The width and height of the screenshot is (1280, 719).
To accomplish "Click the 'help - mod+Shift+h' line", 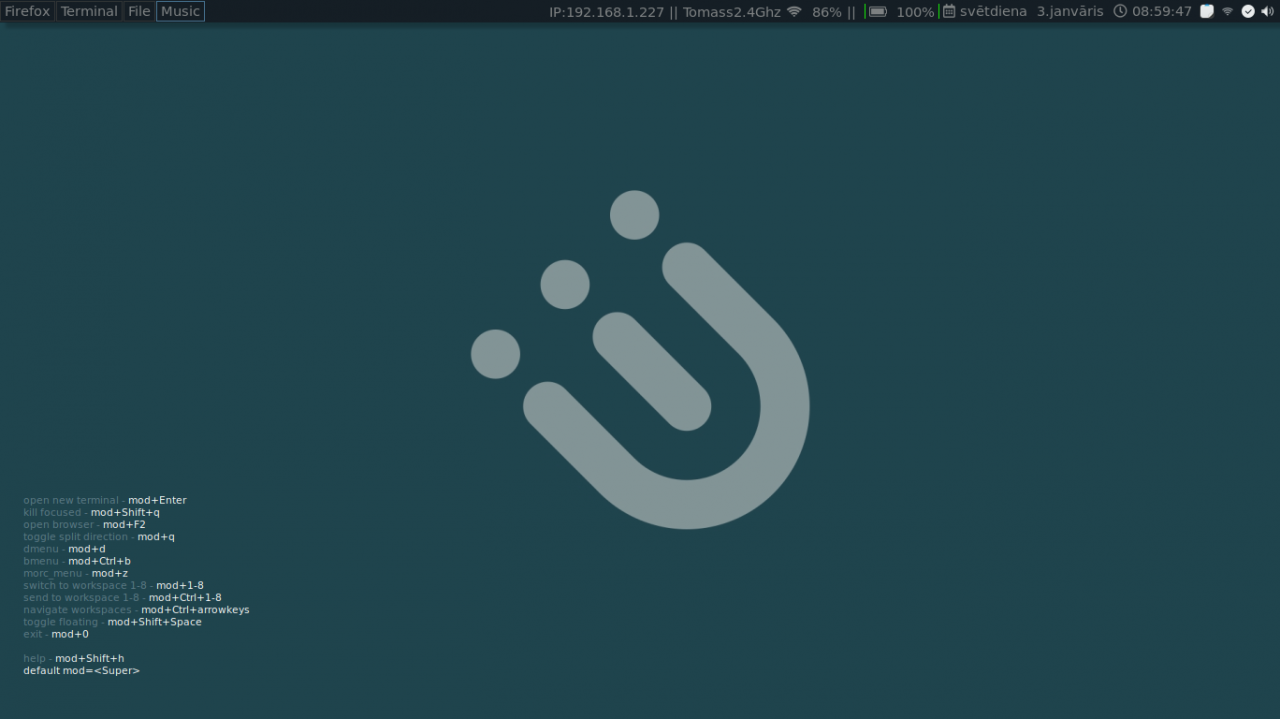I will [73, 658].
